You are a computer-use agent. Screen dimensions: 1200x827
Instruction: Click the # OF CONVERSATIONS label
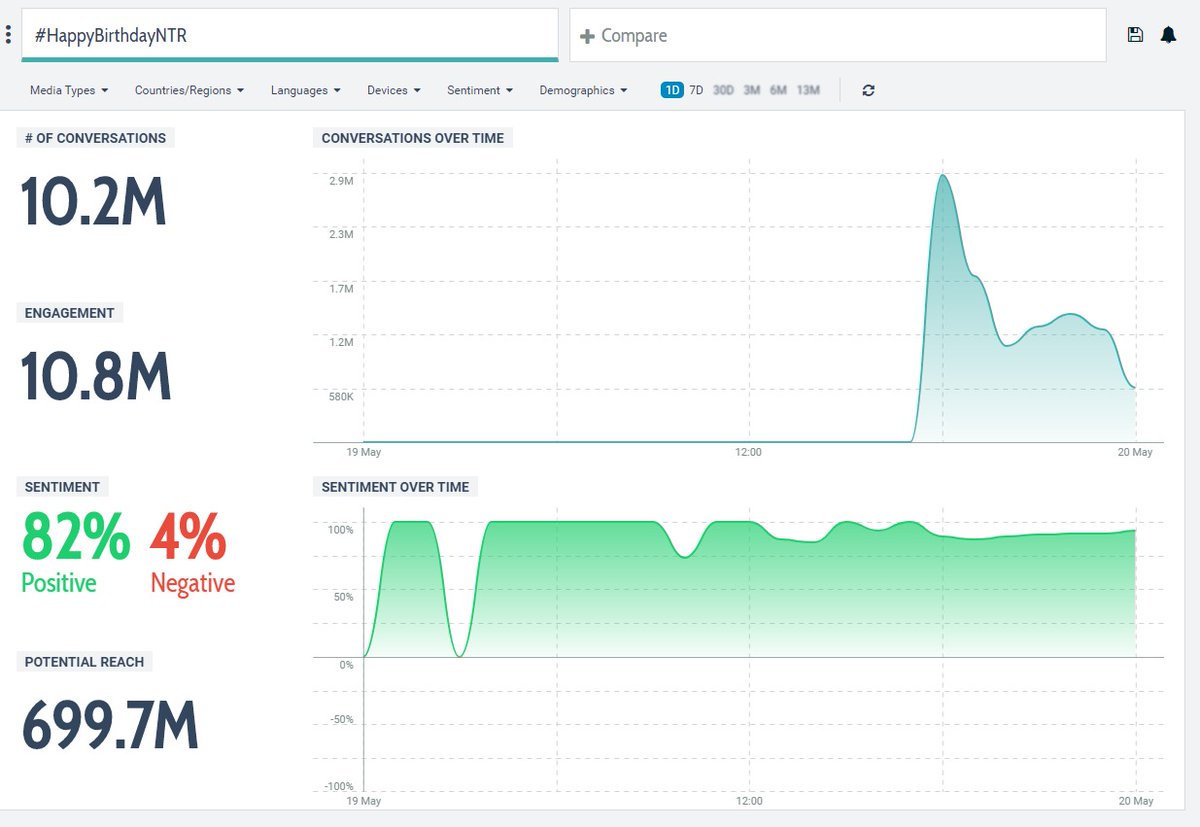pyautogui.click(x=96, y=138)
